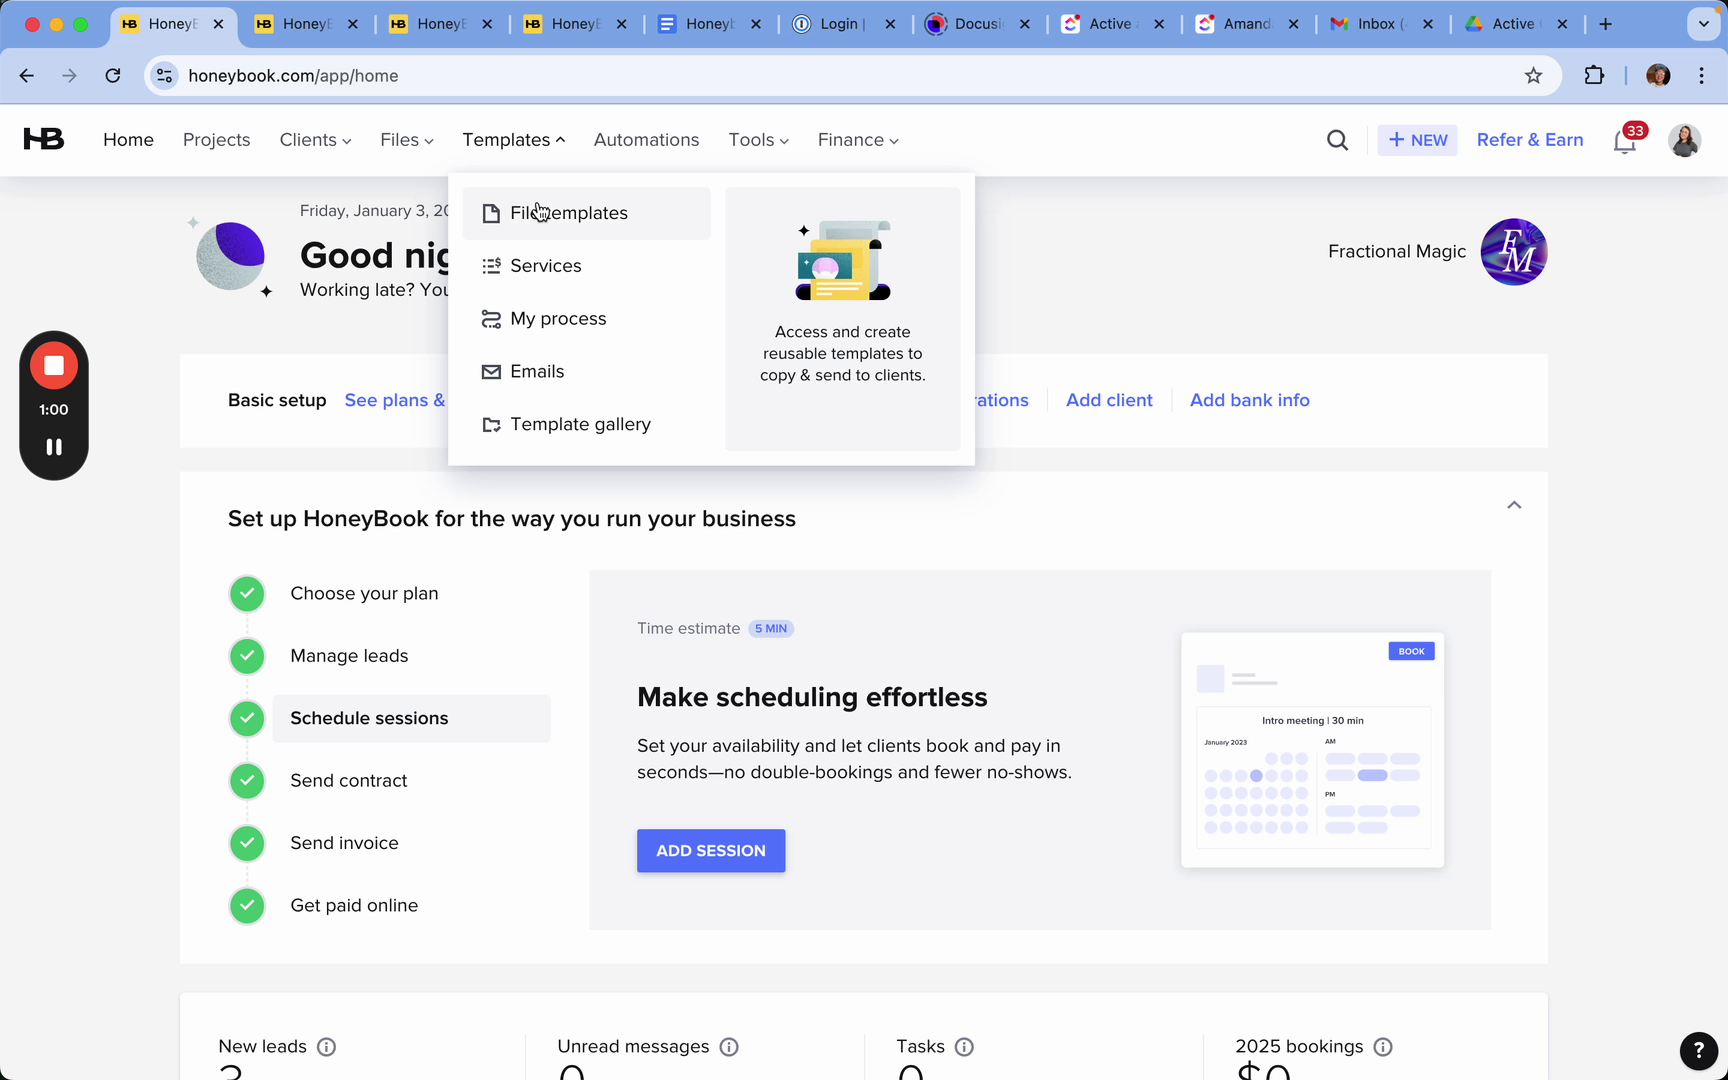Expand the Clients dropdown menu
Image resolution: width=1728 pixels, height=1080 pixels.
click(315, 140)
